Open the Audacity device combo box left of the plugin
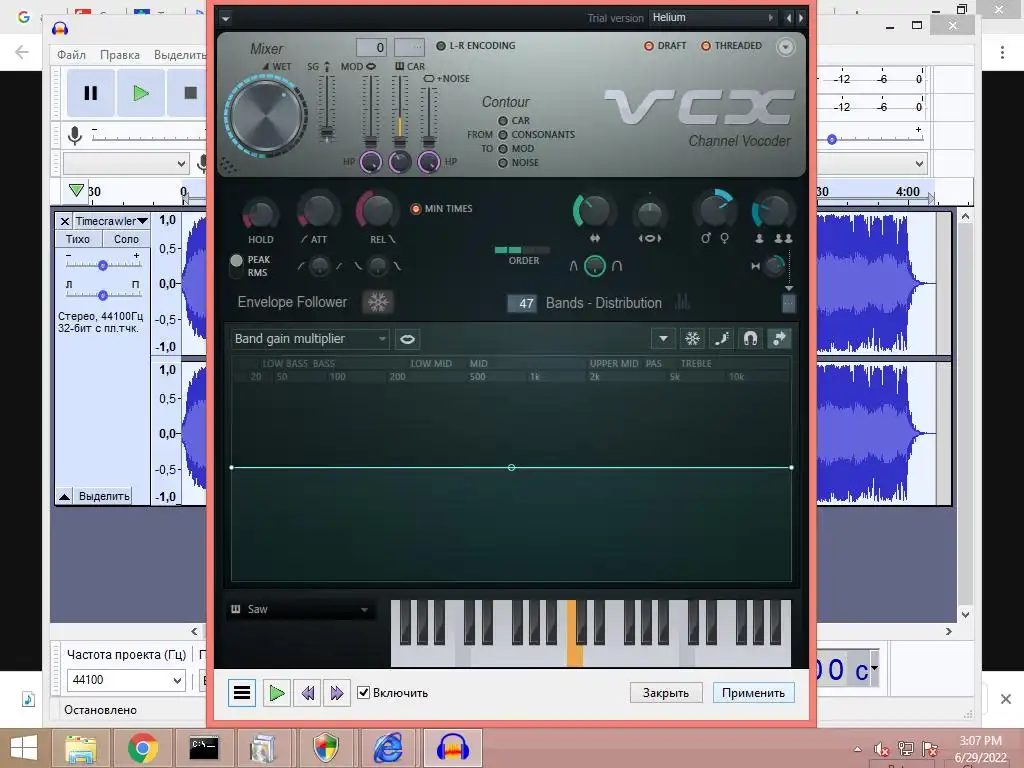This screenshot has height=768, width=1024. click(x=126, y=163)
